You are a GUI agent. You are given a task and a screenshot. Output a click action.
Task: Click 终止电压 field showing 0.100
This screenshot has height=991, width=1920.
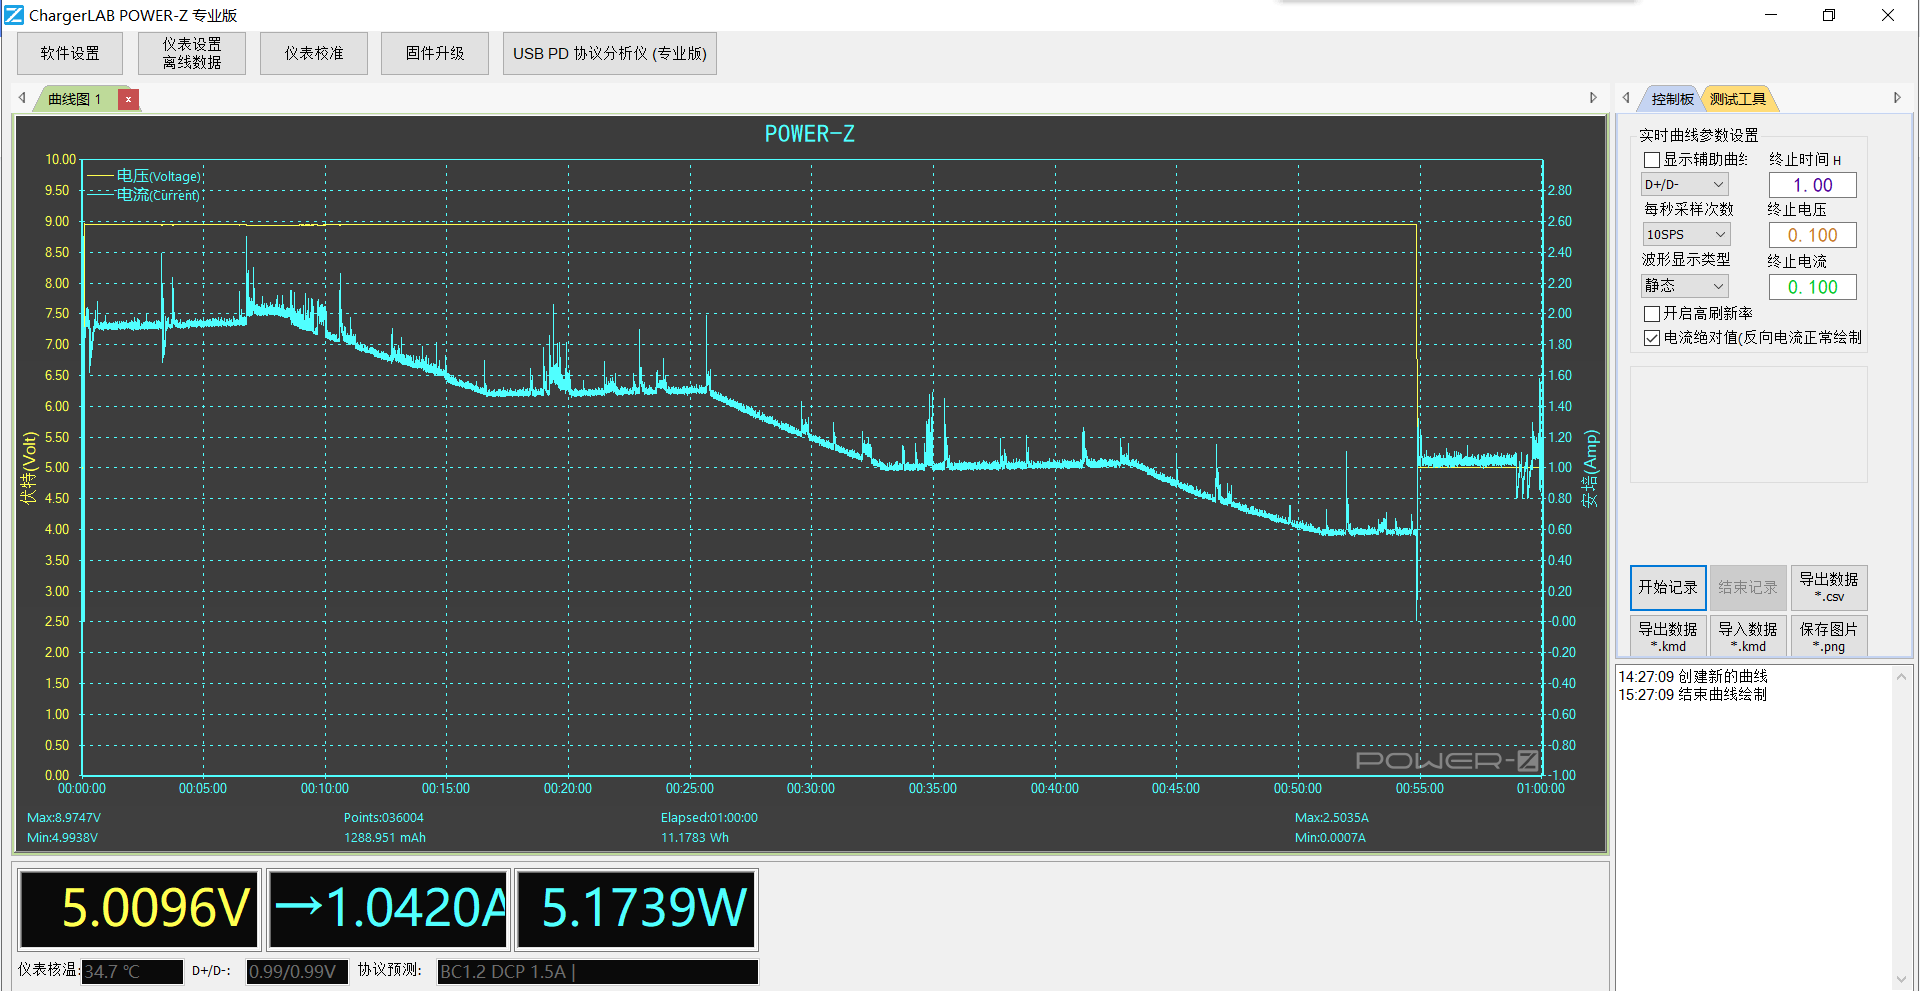(x=1812, y=235)
